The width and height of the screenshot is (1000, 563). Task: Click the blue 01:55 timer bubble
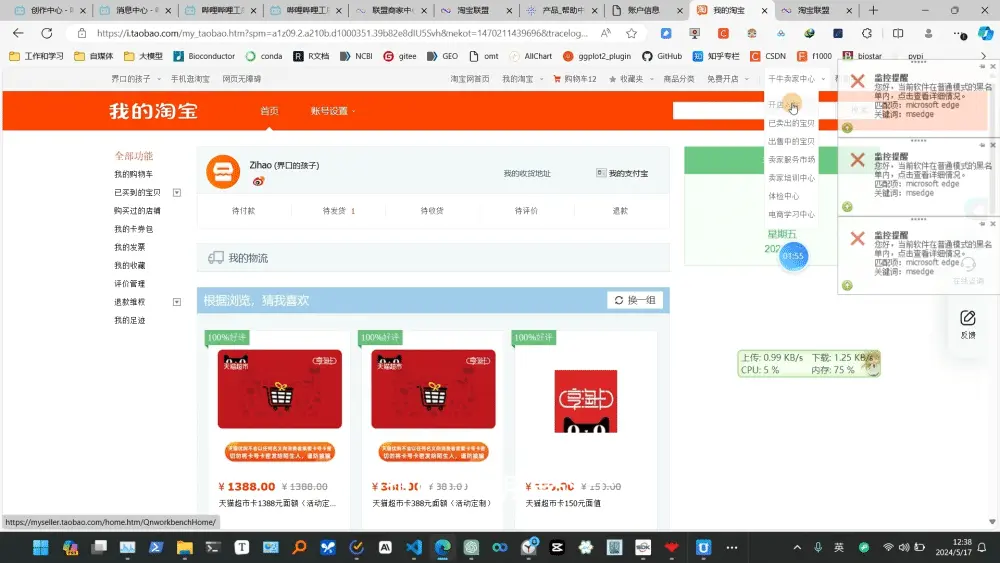pos(793,256)
